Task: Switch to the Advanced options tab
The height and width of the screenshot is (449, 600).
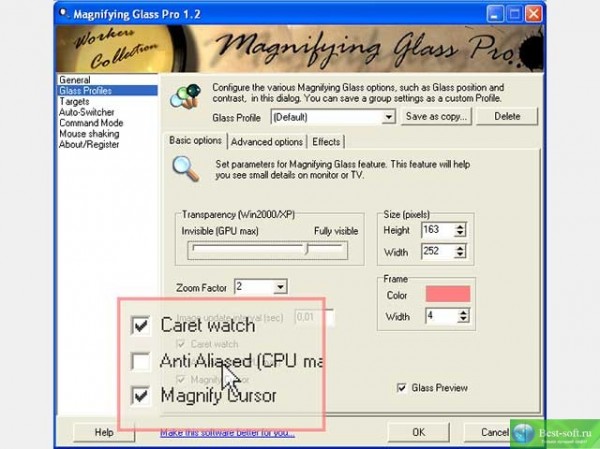Action: coord(267,142)
